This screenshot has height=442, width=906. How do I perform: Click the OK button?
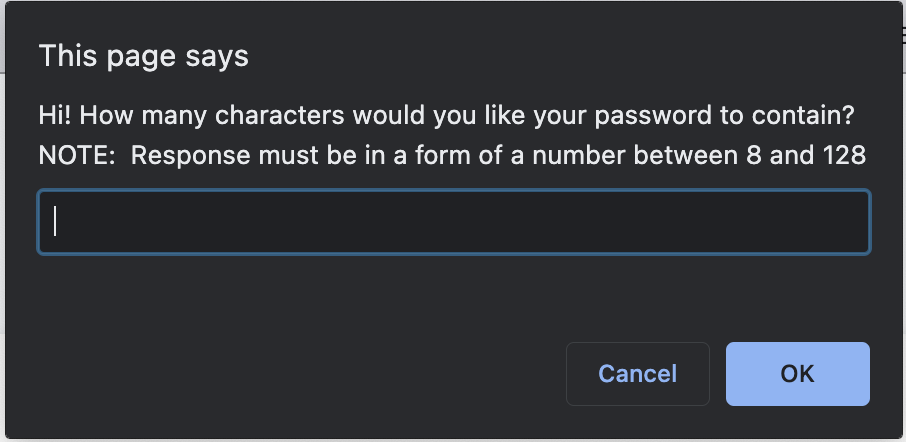coord(797,374)
